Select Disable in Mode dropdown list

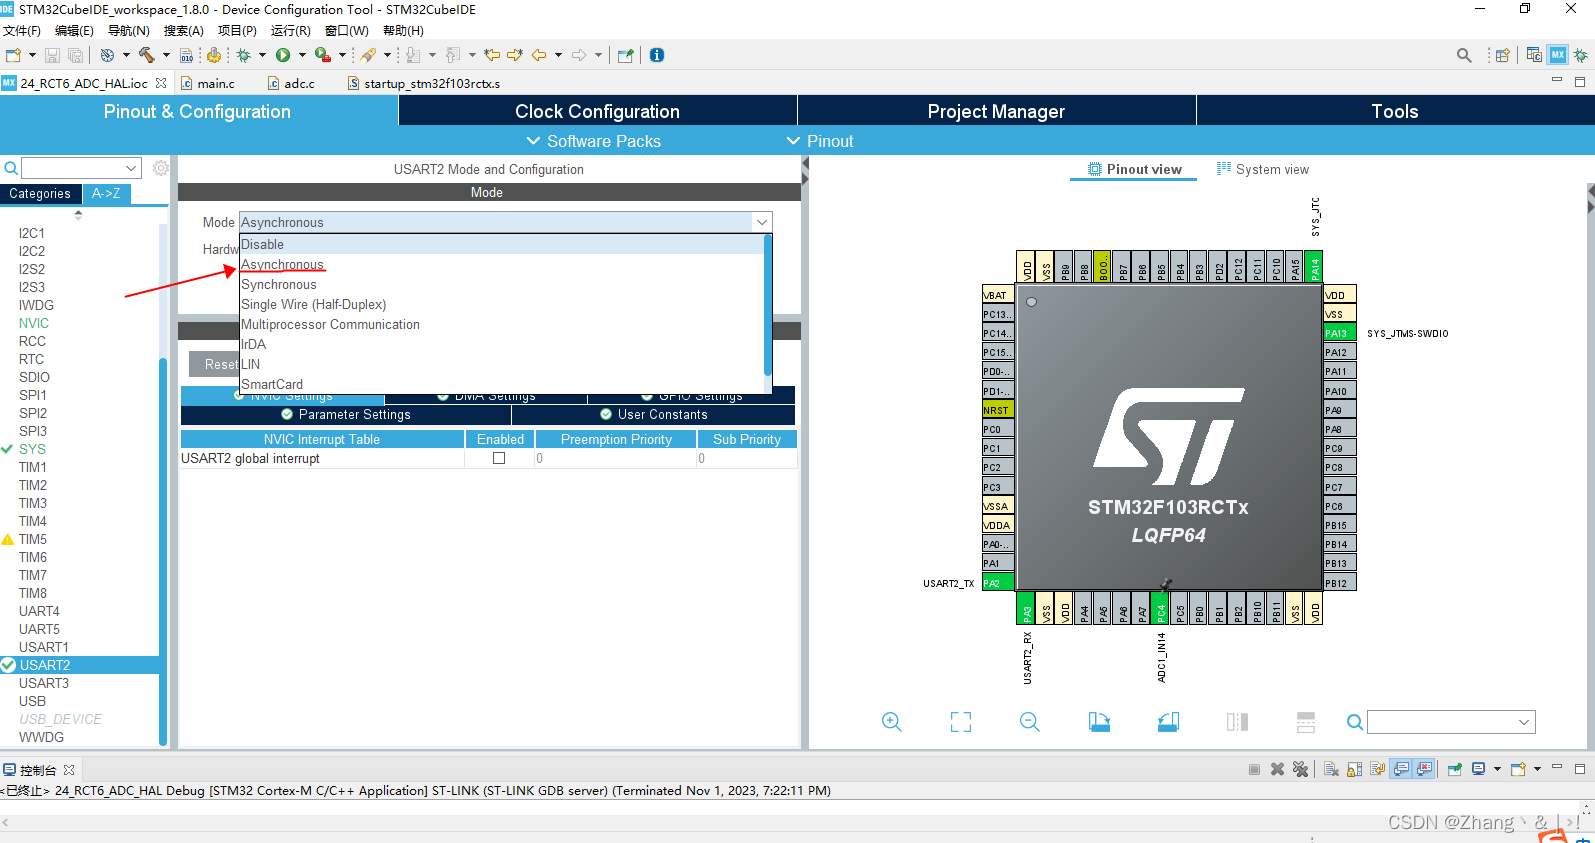point(502,244)
